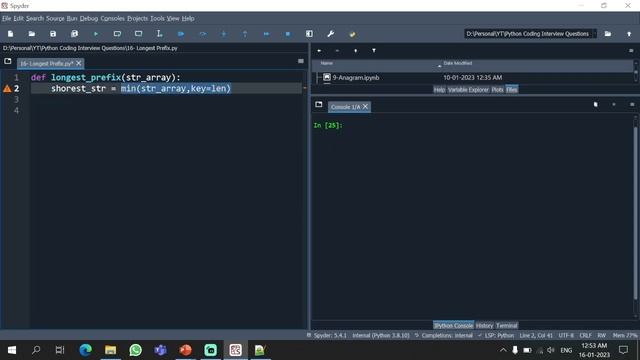
Task: Click the debugger Step over icon
Action: pyautogui.click(x=202, y=34)
